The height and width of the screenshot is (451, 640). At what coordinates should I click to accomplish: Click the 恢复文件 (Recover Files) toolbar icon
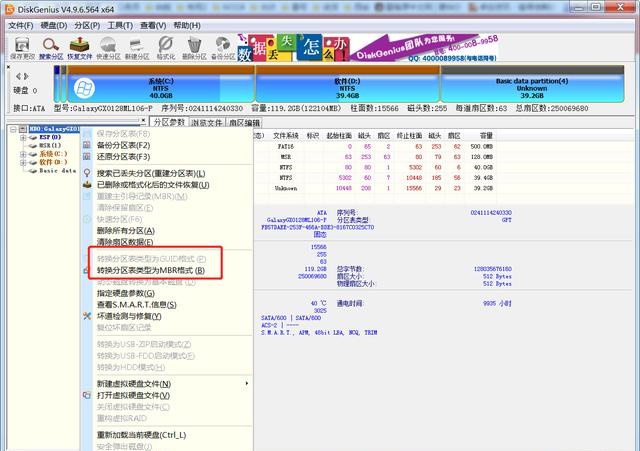coord(80,48)
